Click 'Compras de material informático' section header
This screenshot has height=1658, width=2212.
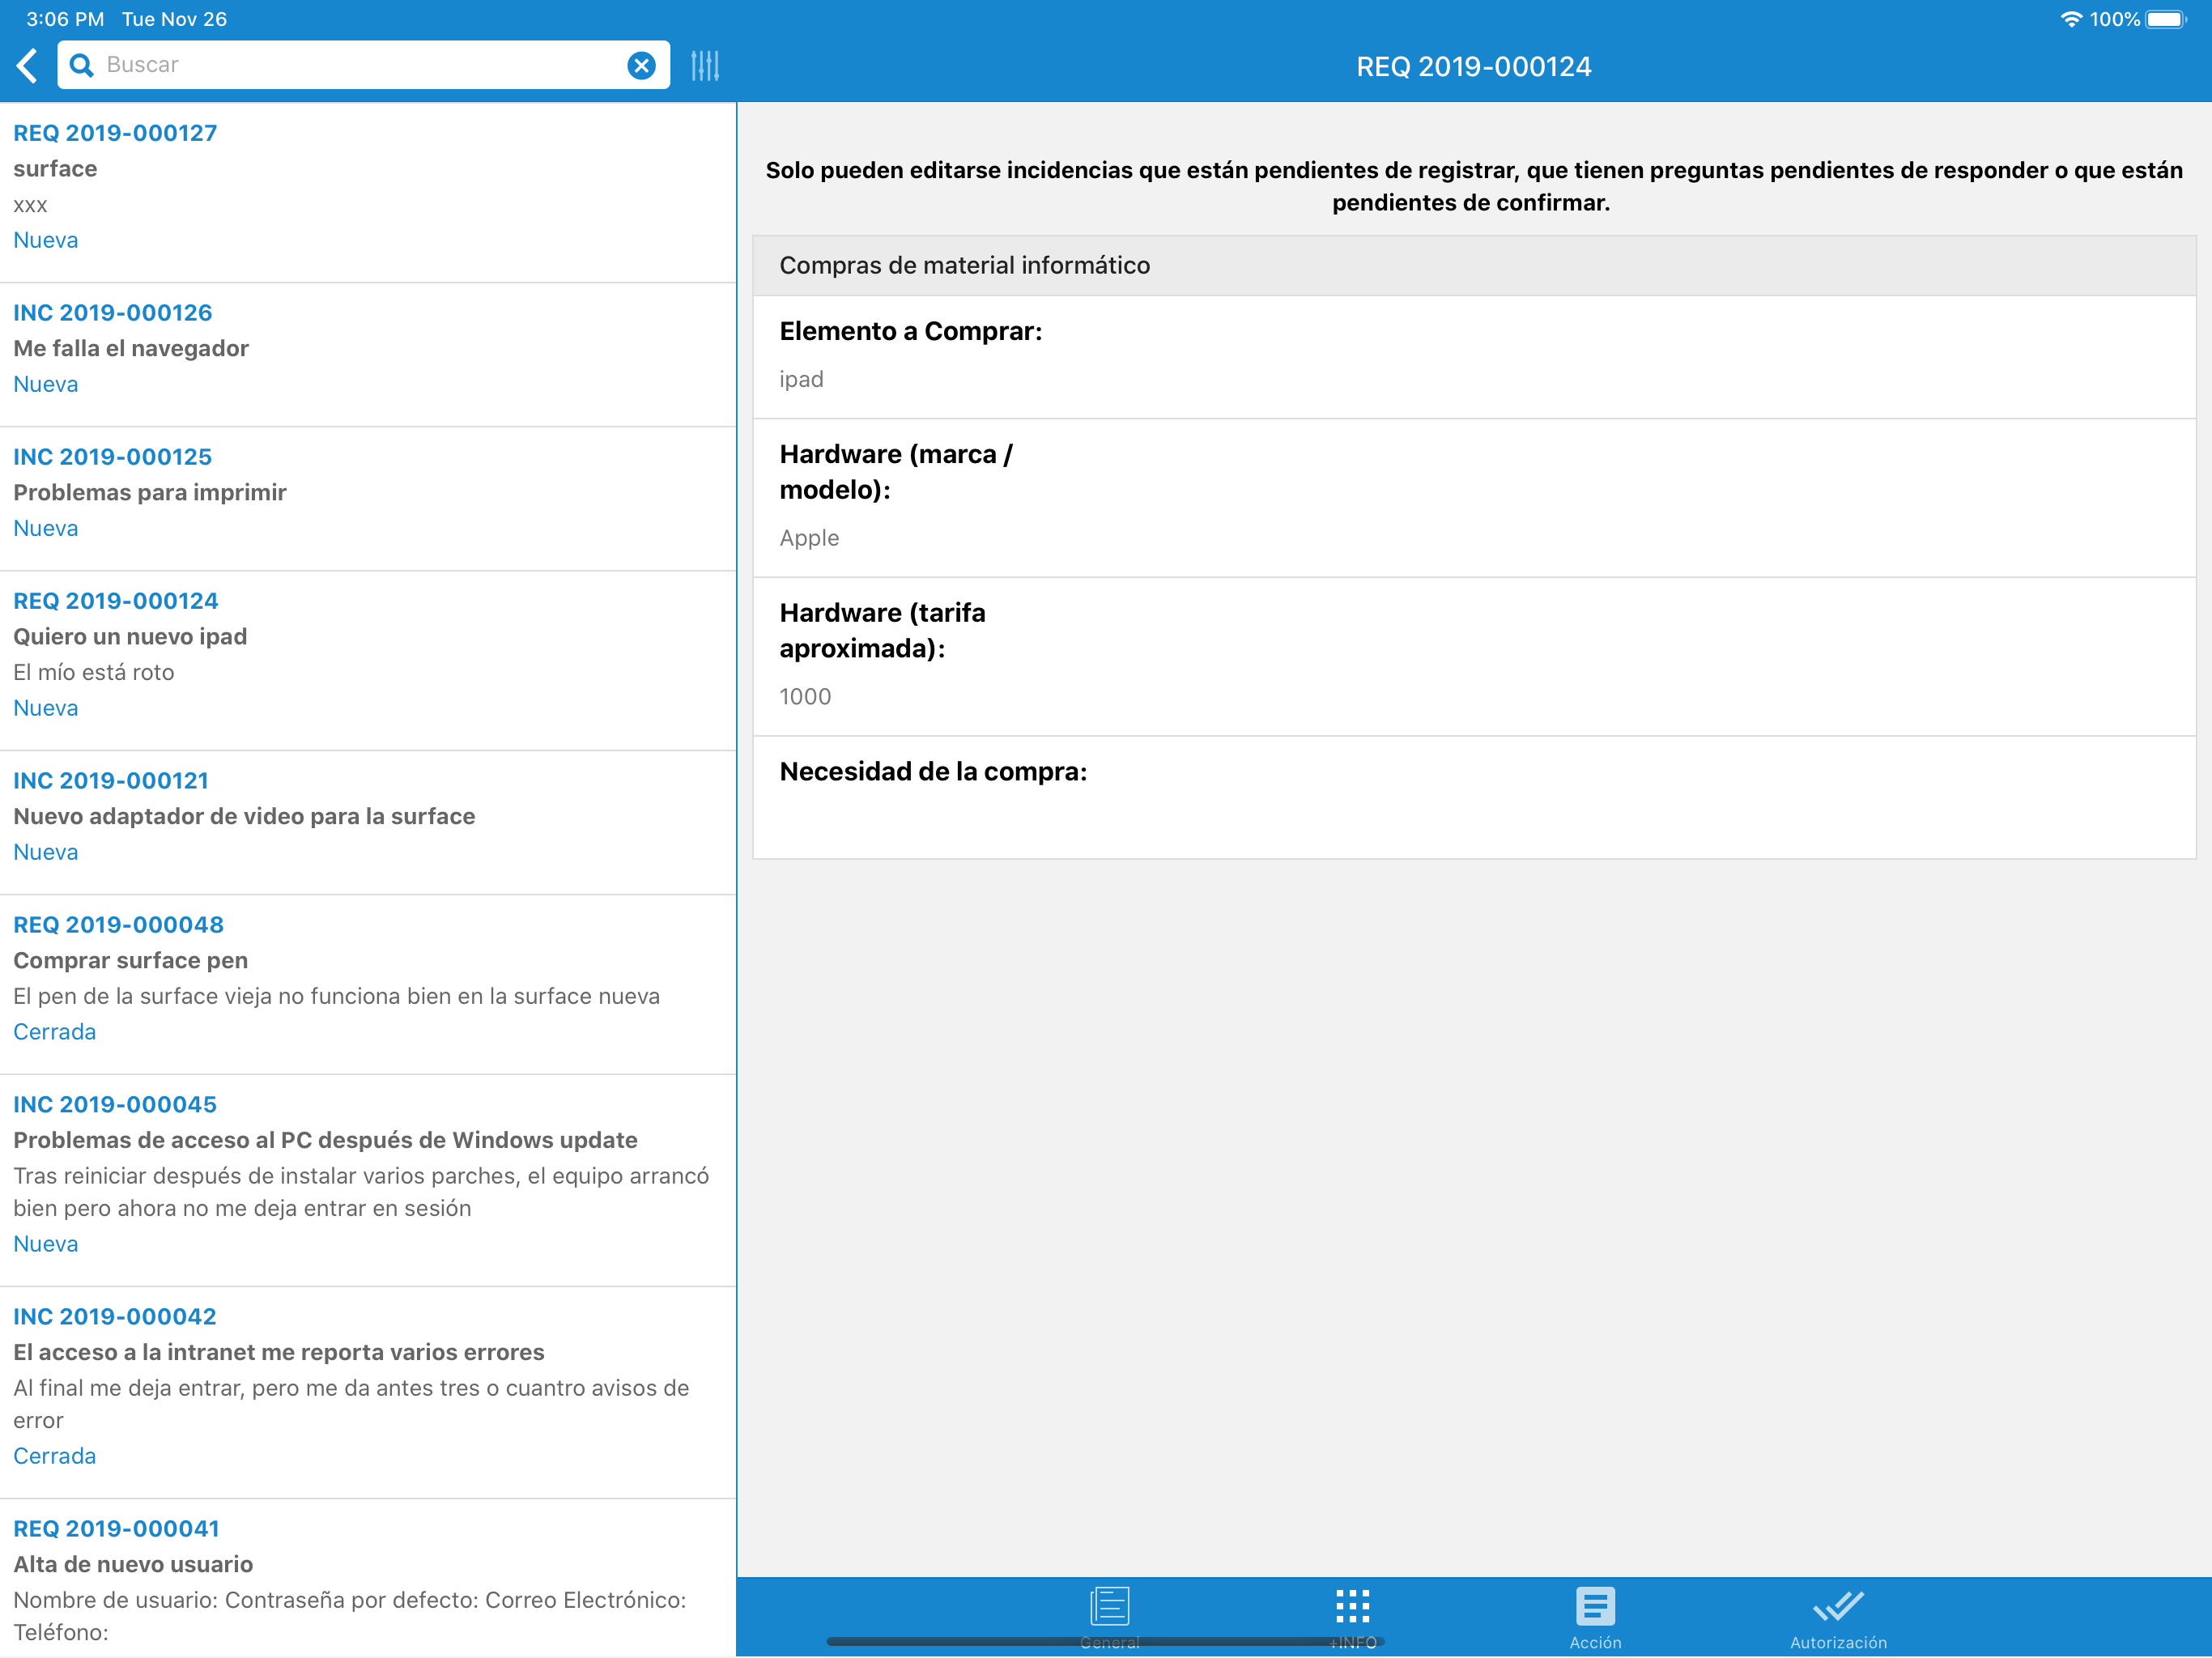click(1474, 265)
